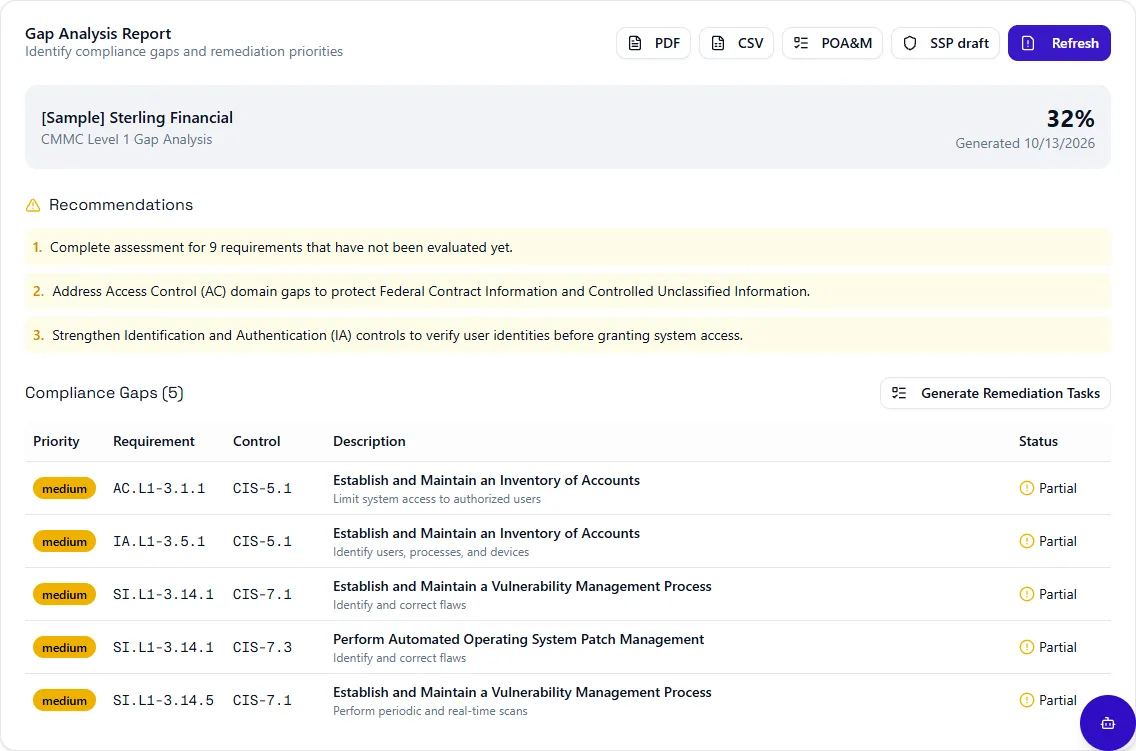Click the [Sample] Sterling Financial title
This screenshot has width=1136, height=751.
[x=137, y=118]
